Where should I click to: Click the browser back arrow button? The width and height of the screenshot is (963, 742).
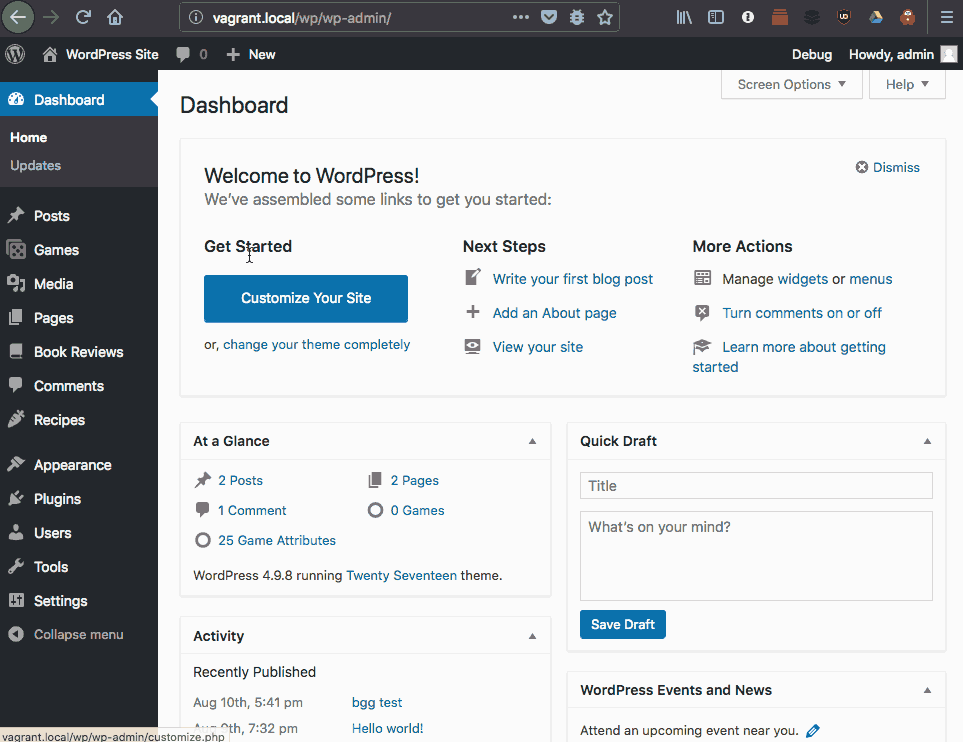18,17
